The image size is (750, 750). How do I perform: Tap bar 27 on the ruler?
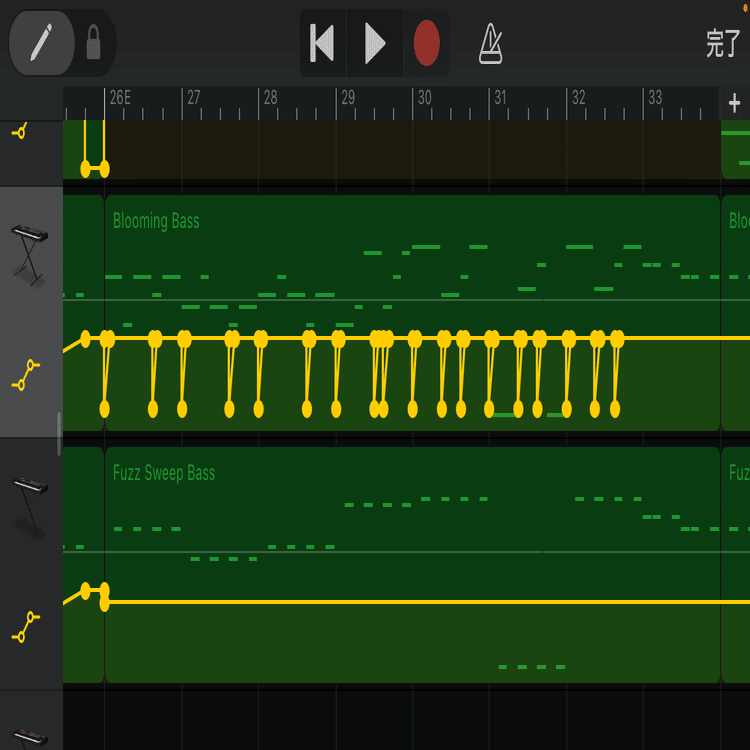[x=193, y=98]
